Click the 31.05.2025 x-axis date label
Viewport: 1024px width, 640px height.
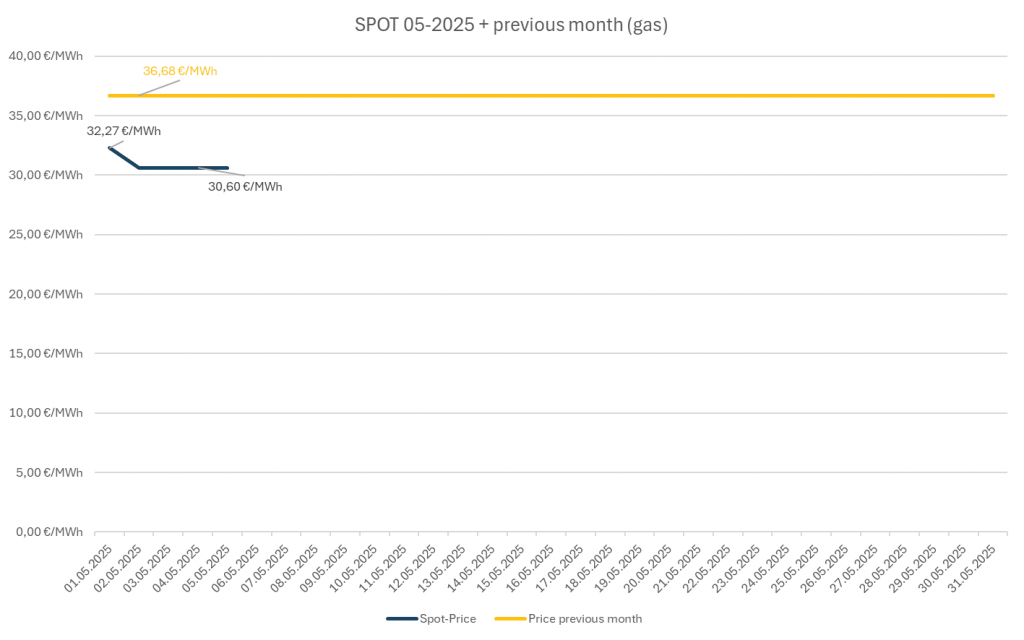point(973,572)
